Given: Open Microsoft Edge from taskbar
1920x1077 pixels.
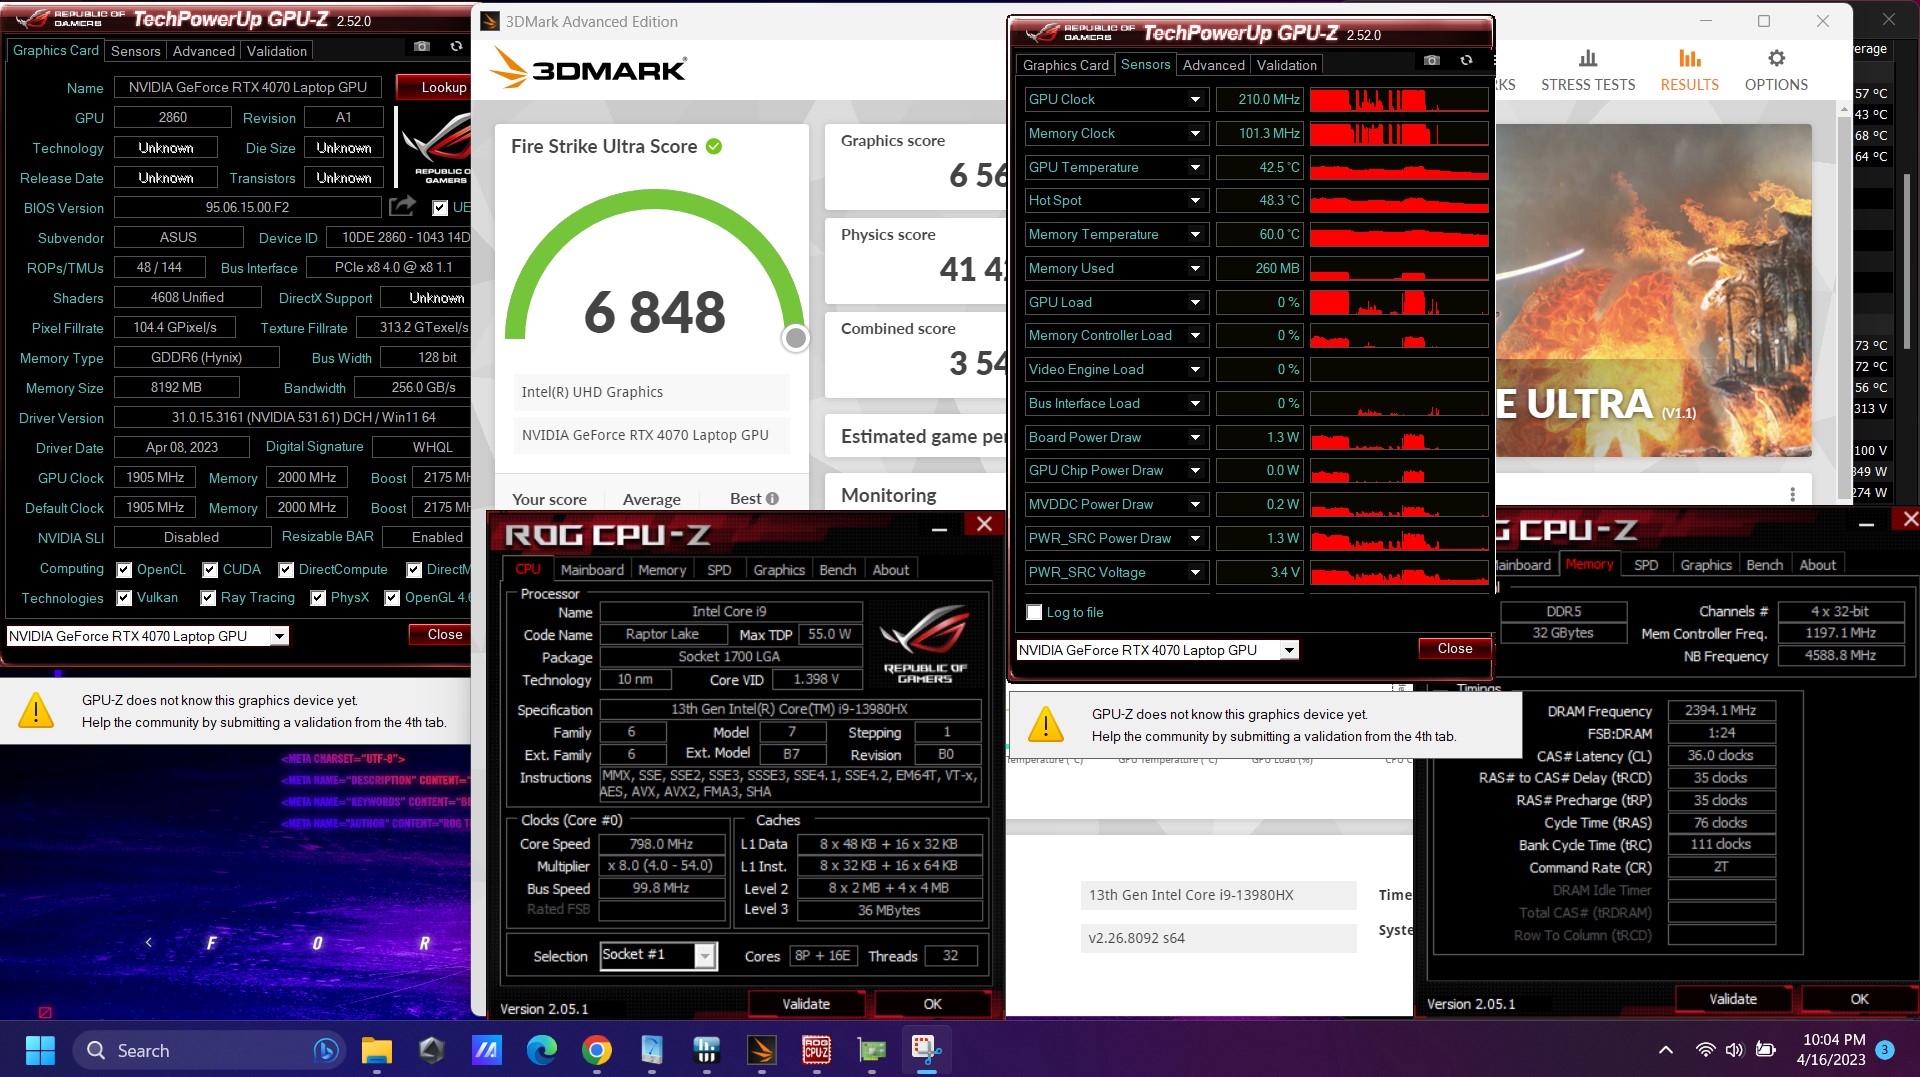Looking at the screenshot, I should (x=542, y=1050).
